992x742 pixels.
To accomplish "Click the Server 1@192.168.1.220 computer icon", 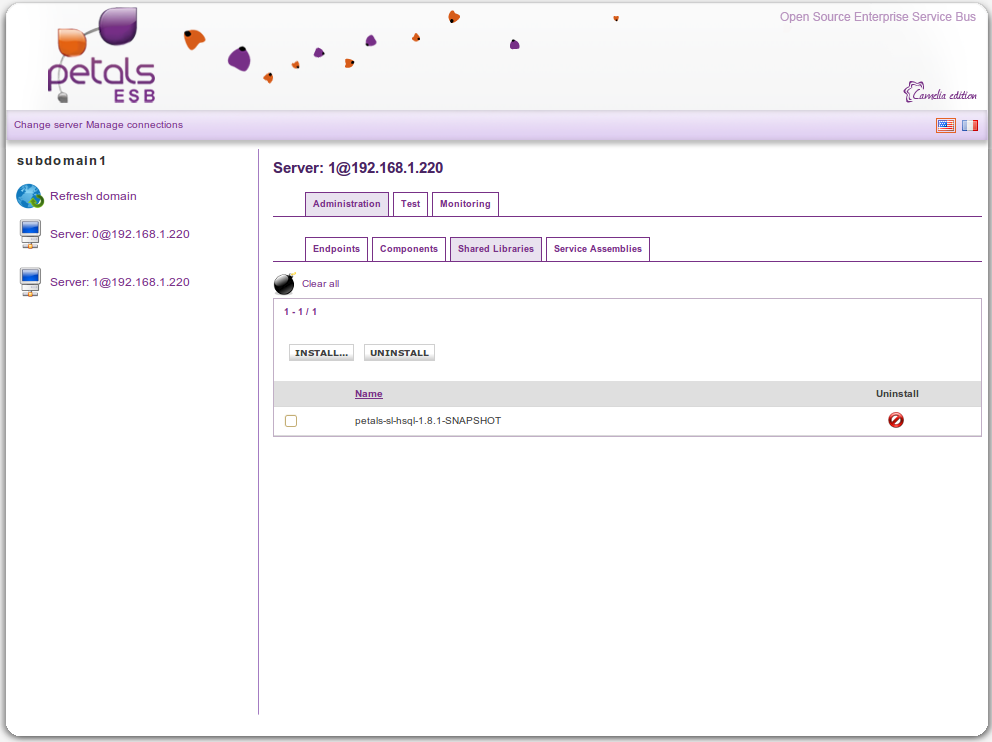I will tap(29, 283).
